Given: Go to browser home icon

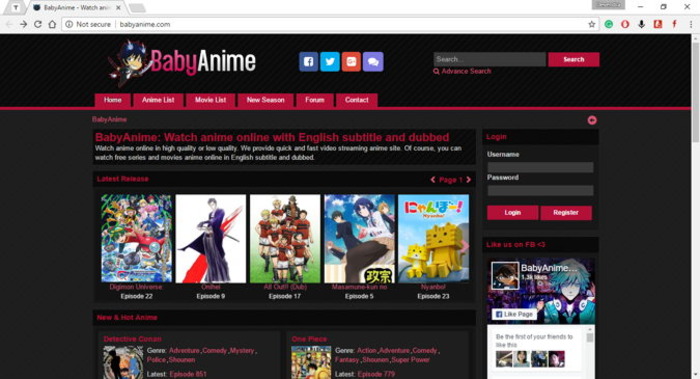Looking at the screenshot, I should pyautogui.click(x=52, y=24).
